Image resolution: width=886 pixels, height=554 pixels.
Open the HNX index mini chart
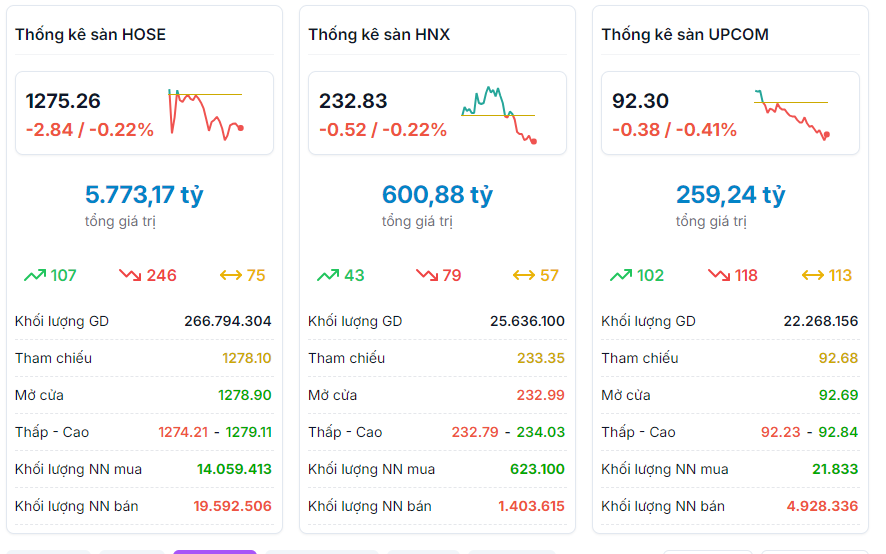[499, 113]
